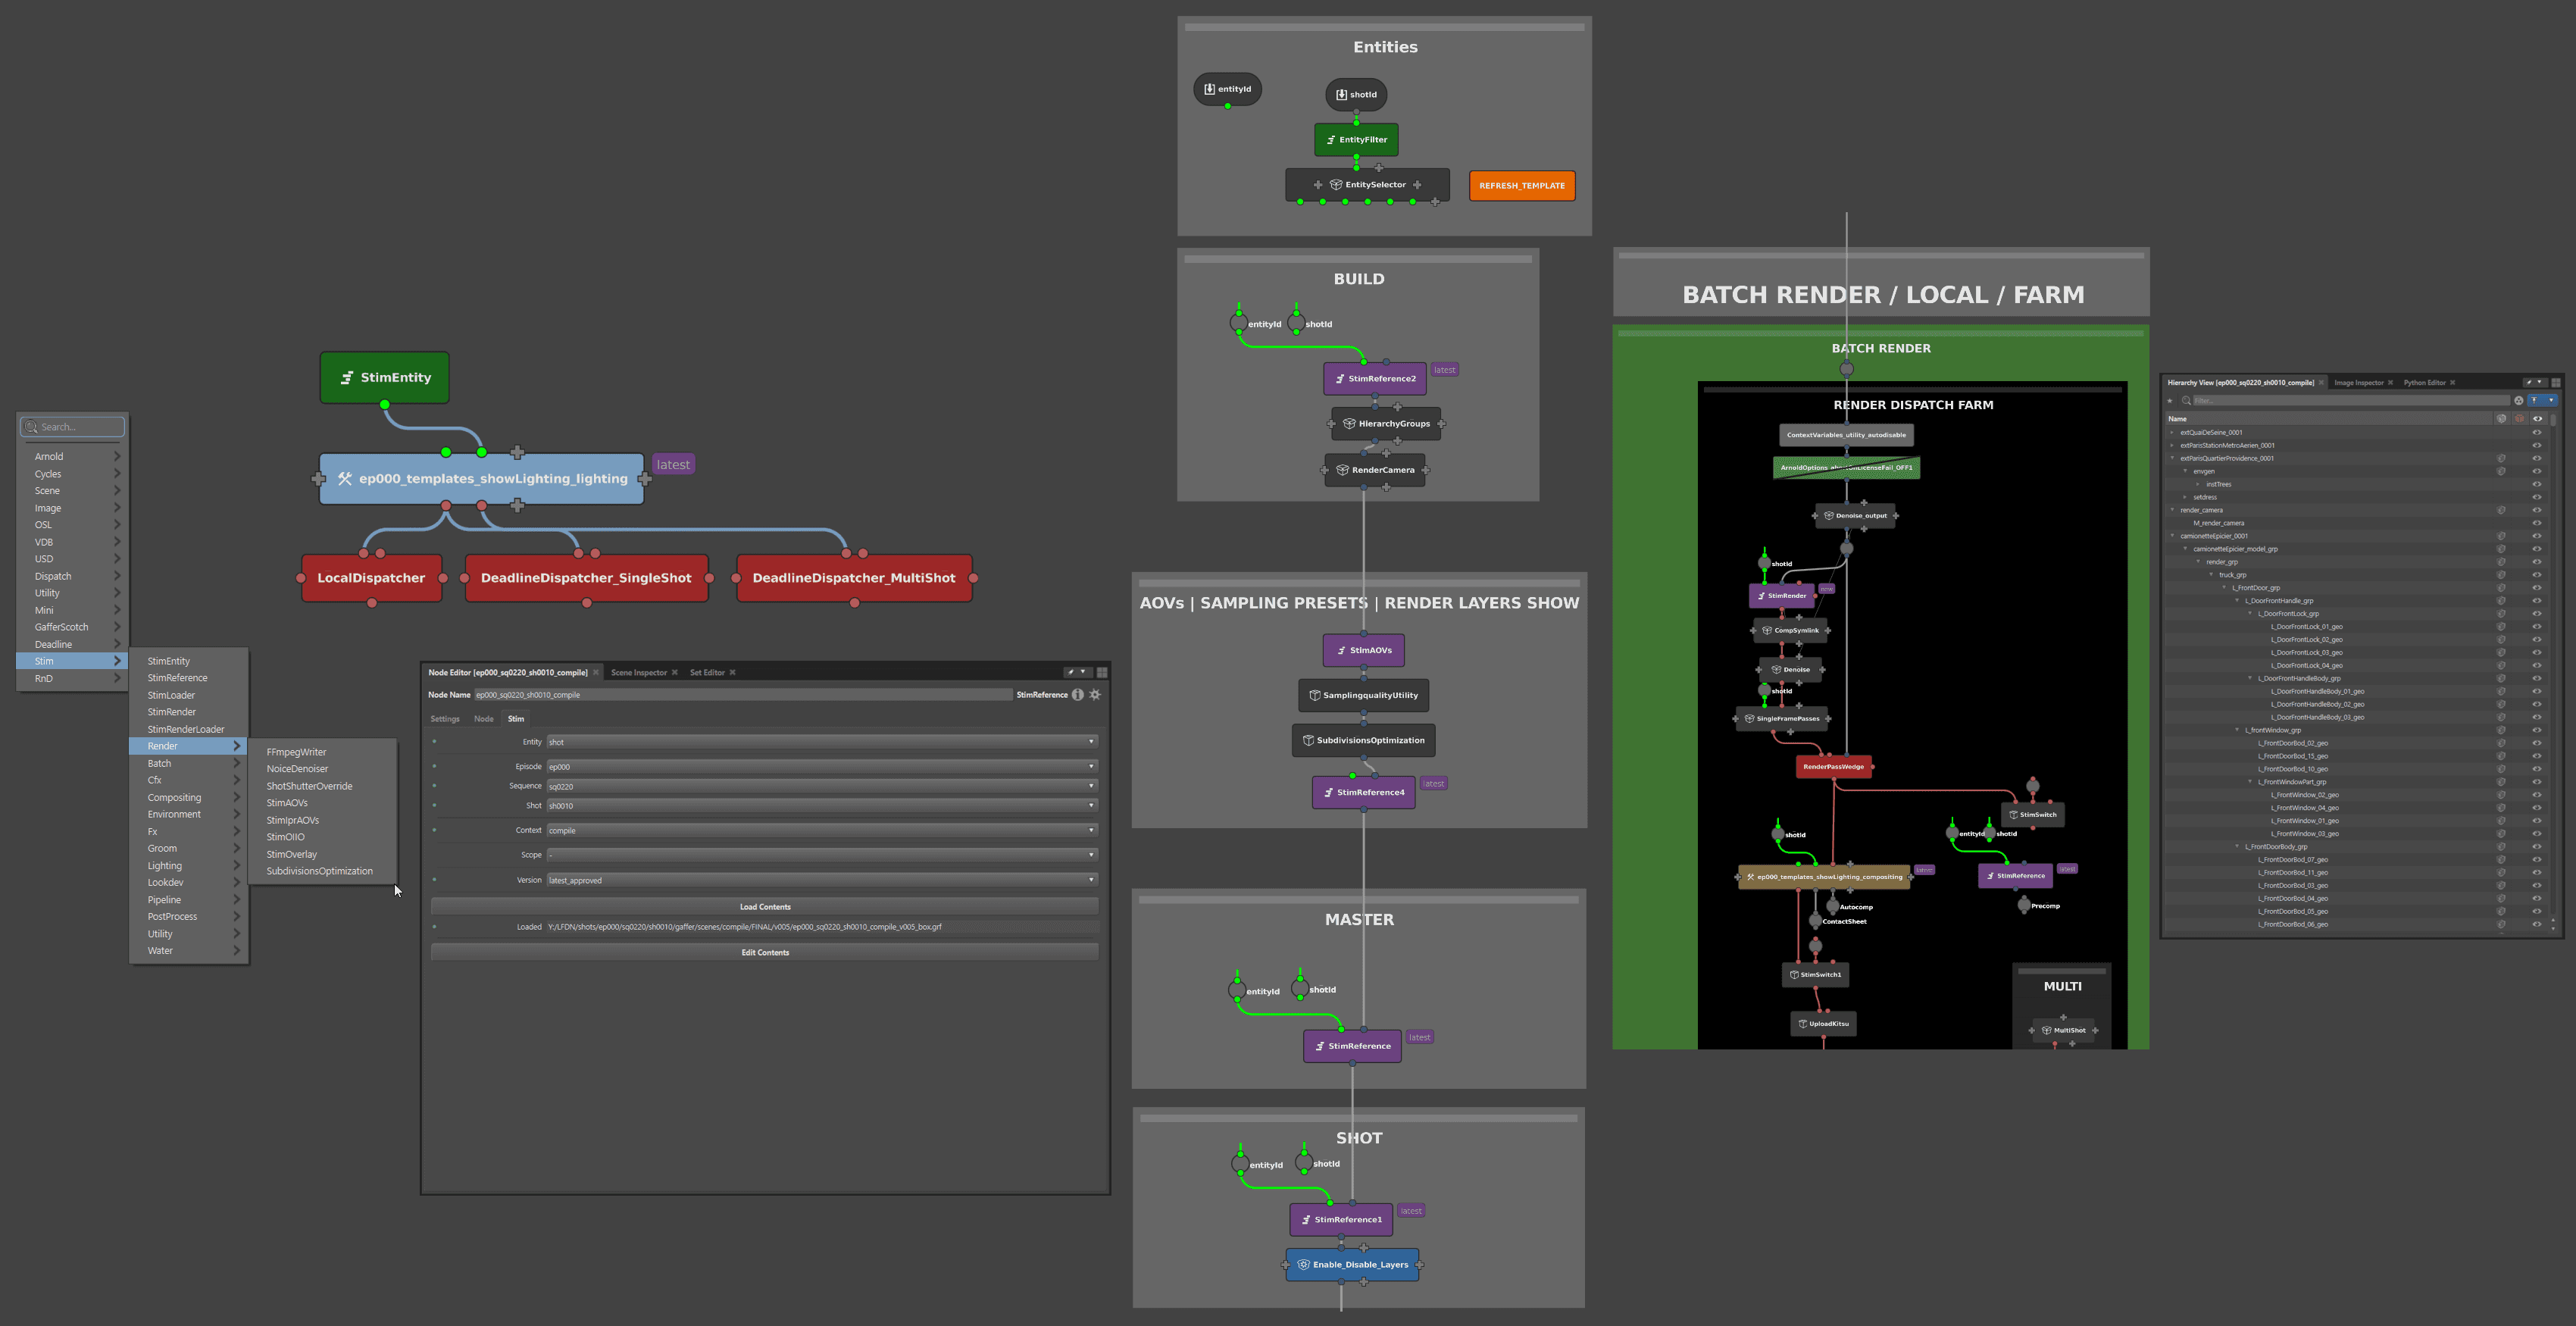Screen dimensions: 2576x1326
Task: Toggle the visibility column header eye icon
Action: point(2537,419)
